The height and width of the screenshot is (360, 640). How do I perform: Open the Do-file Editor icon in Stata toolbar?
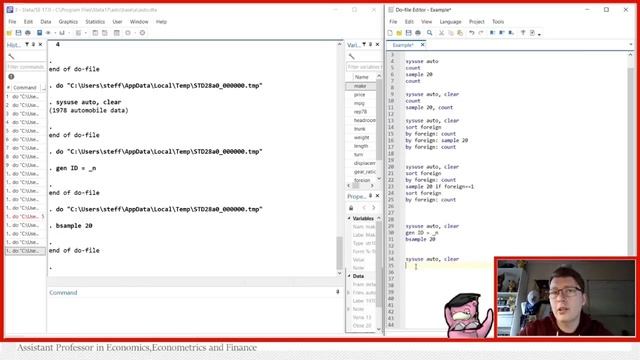(78, 33)
